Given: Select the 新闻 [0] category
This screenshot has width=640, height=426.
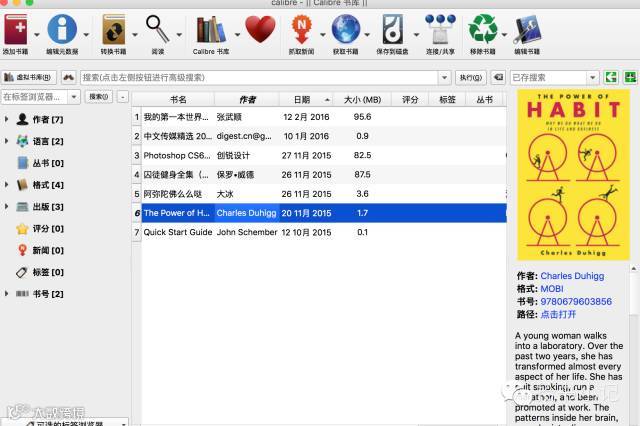Looking at the screenshot, I should tap(40, 250).
